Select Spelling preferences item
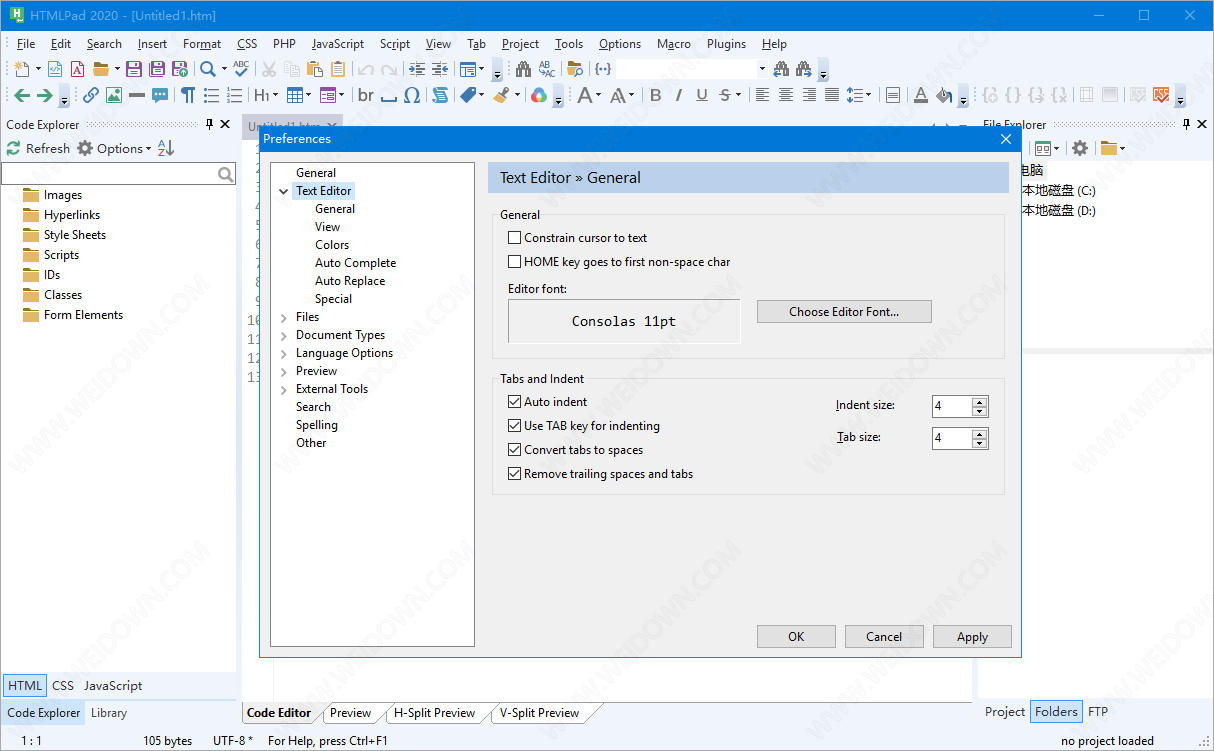 point(317,425)
